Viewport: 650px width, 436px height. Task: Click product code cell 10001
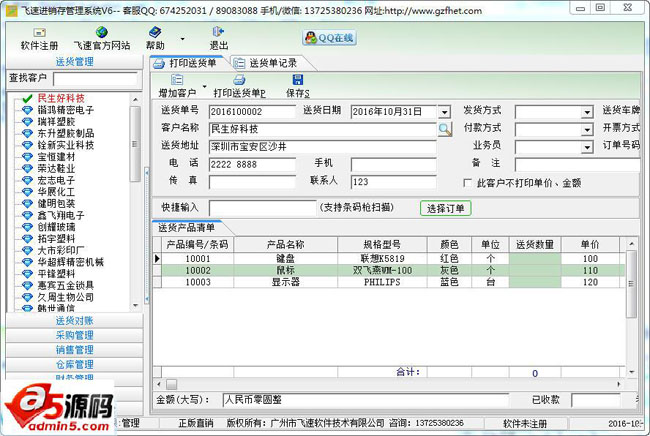[x=198, y=259]
